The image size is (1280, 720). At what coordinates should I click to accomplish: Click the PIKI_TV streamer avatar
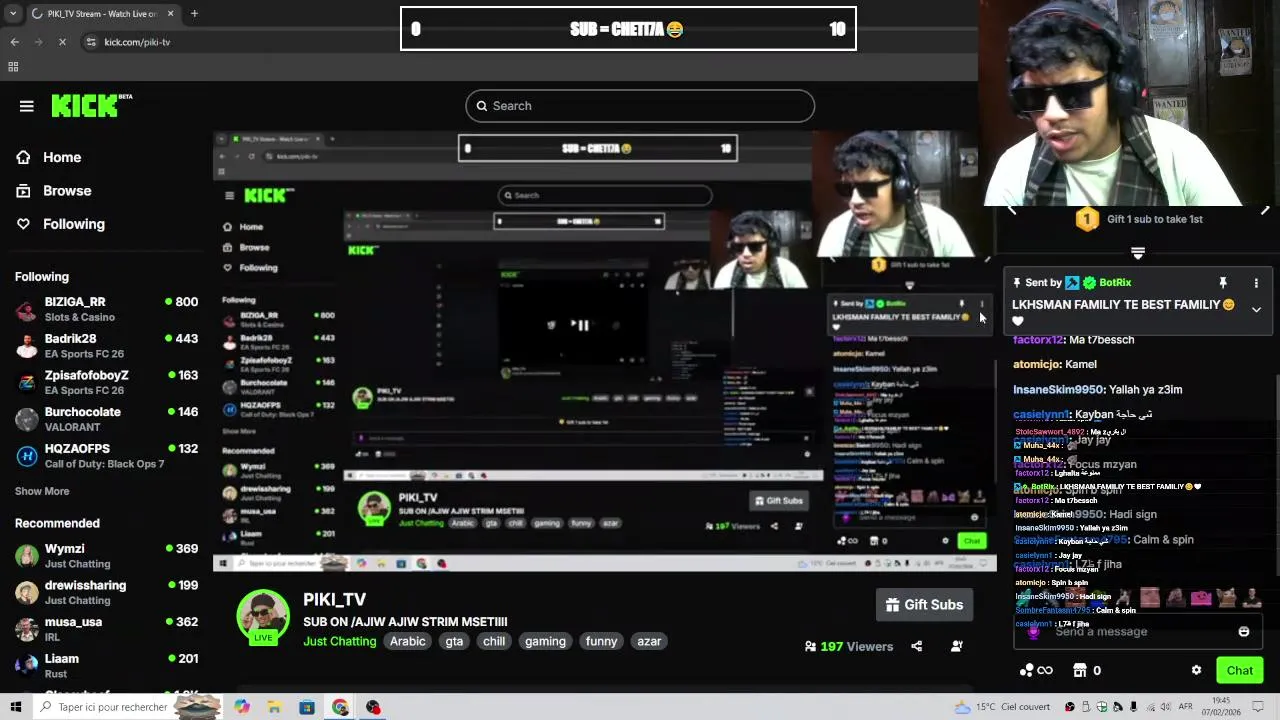point(263,616)
